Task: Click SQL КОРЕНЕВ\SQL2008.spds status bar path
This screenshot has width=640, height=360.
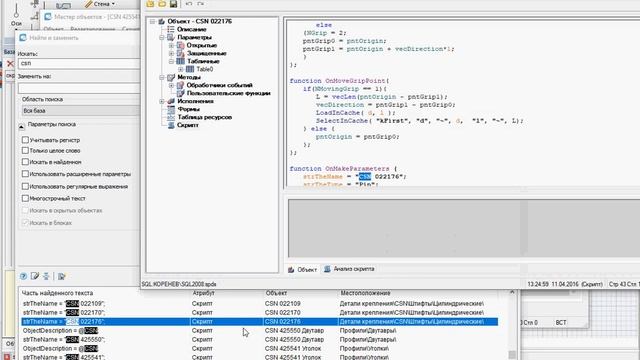Action: 179,284
